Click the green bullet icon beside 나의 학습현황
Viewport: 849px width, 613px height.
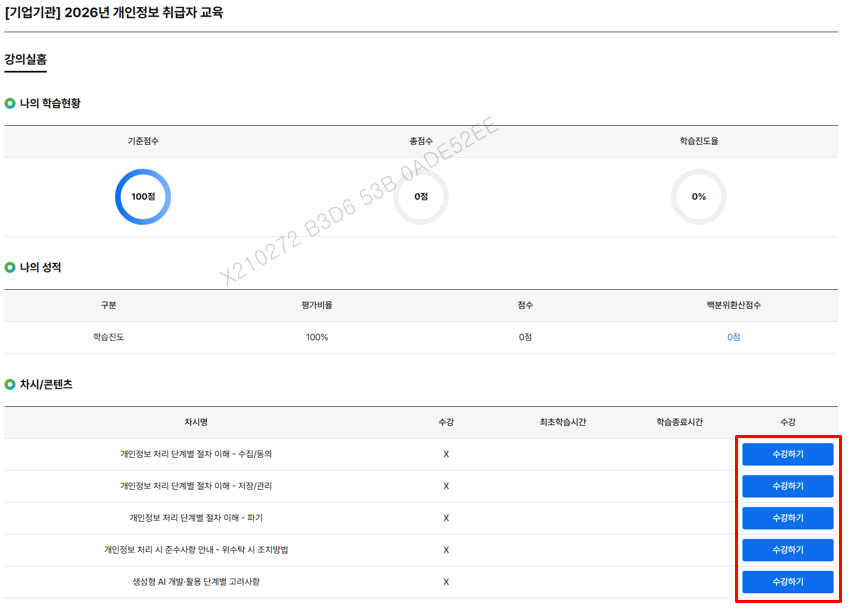tap(10, 103)
